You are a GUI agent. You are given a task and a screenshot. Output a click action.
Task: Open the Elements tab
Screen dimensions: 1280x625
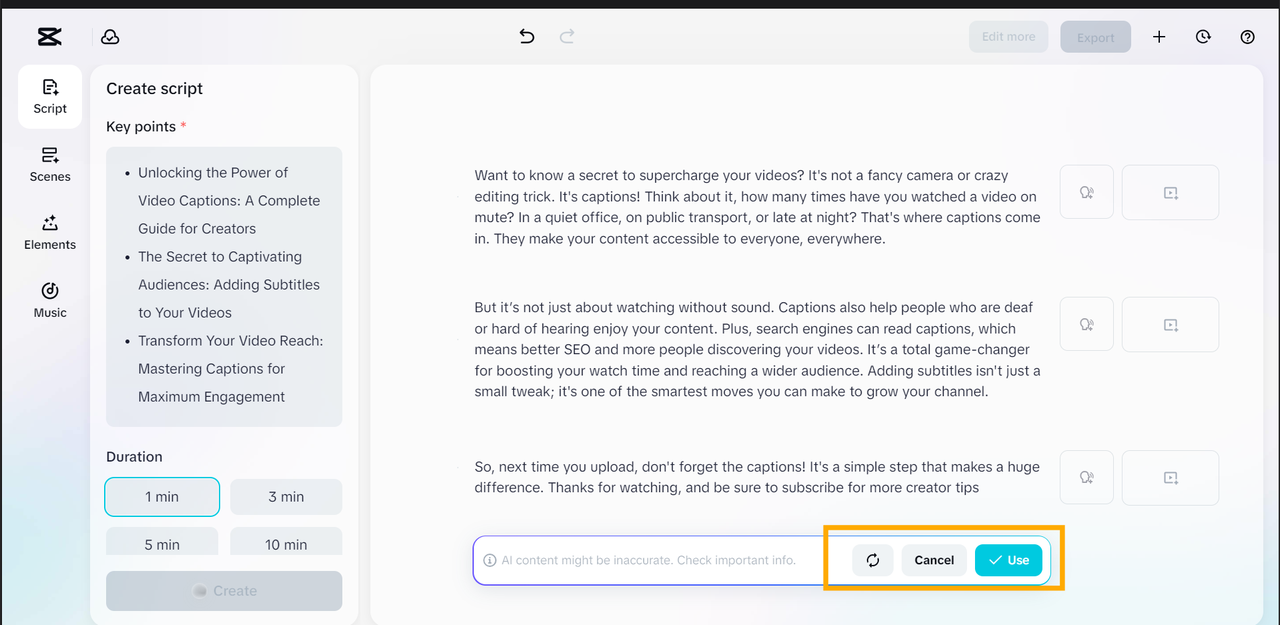50,233
